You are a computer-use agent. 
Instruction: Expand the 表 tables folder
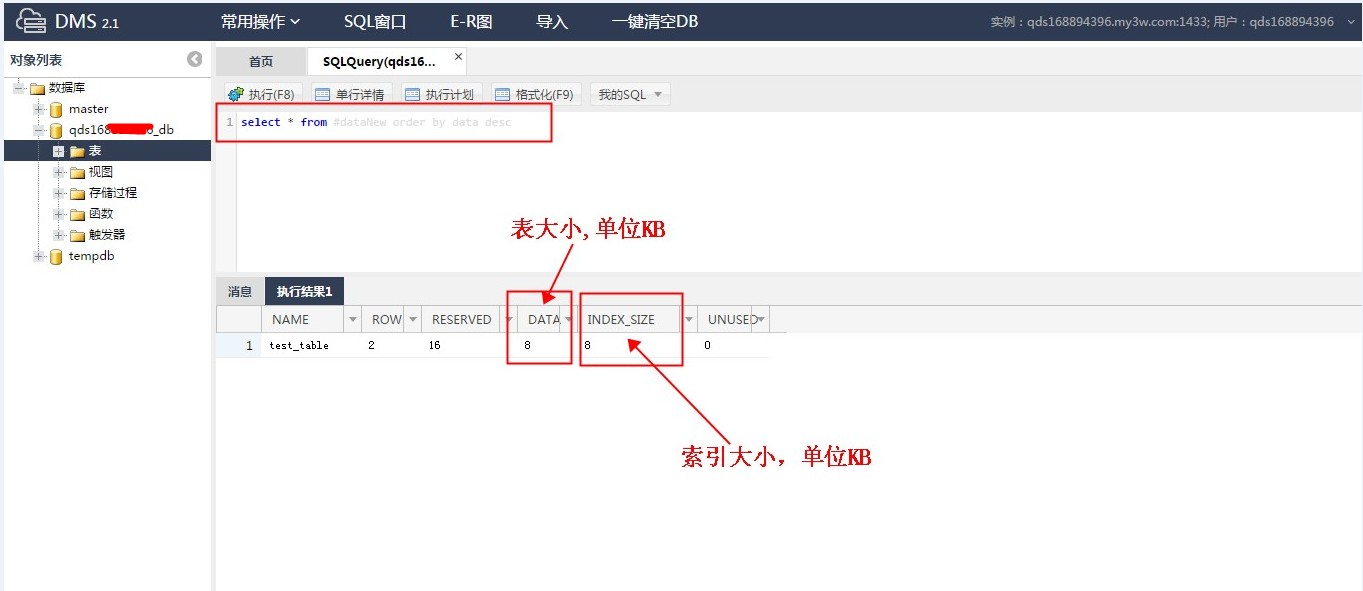coord(59,151)
